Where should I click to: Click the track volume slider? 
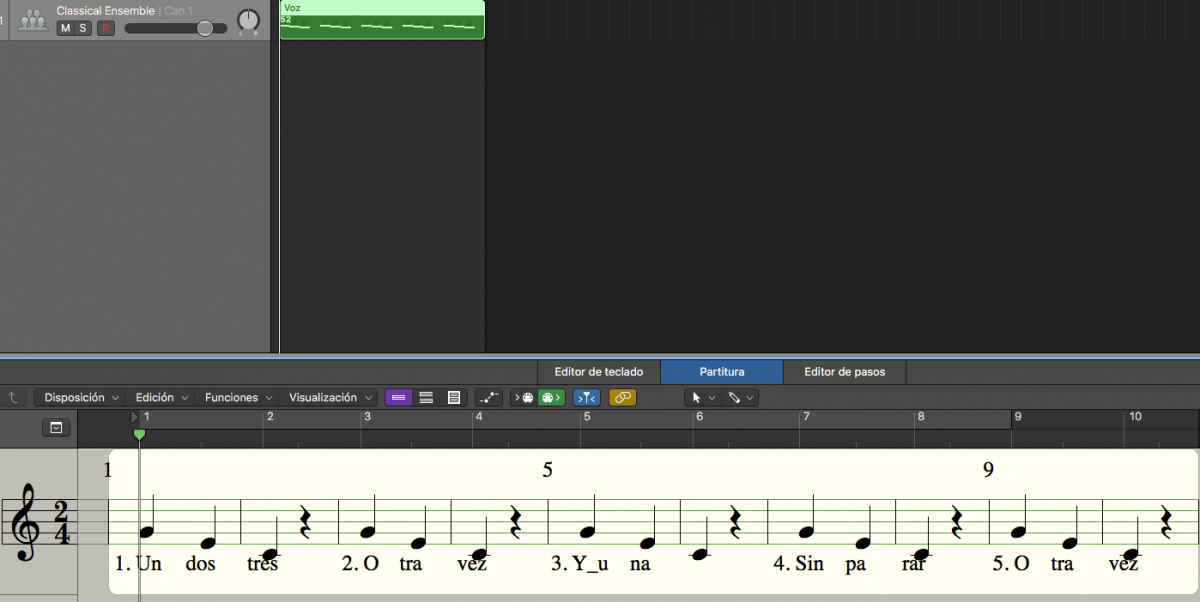(x=204, y=28)
